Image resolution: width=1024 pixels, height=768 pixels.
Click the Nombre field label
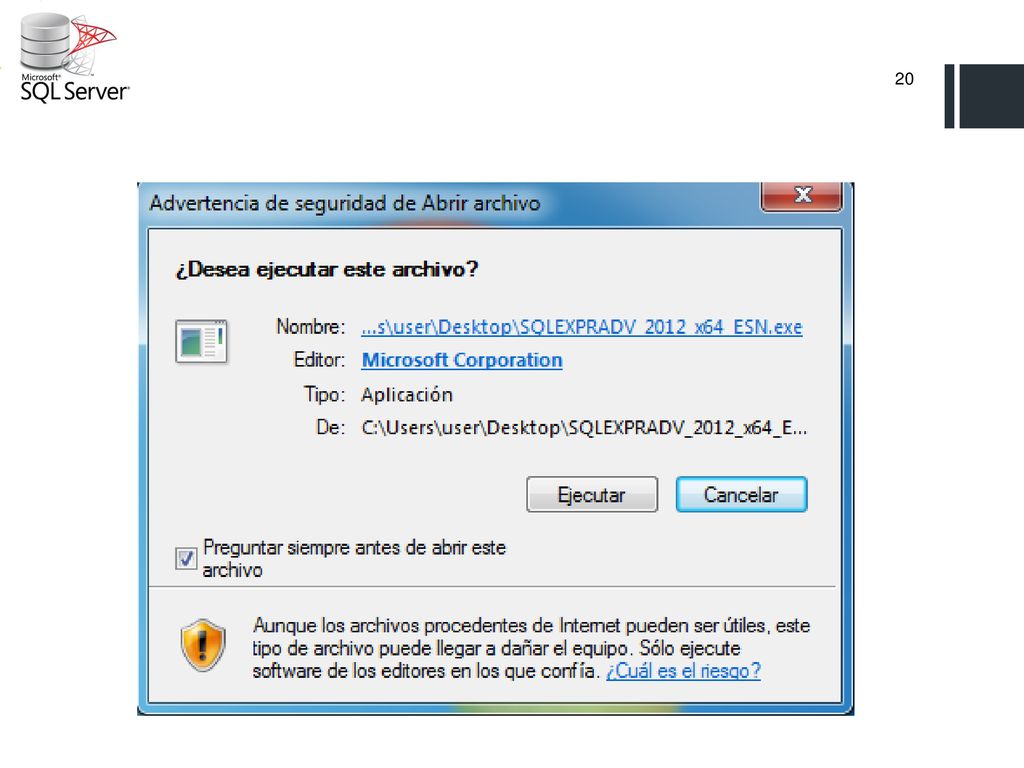tap(310, 327)
